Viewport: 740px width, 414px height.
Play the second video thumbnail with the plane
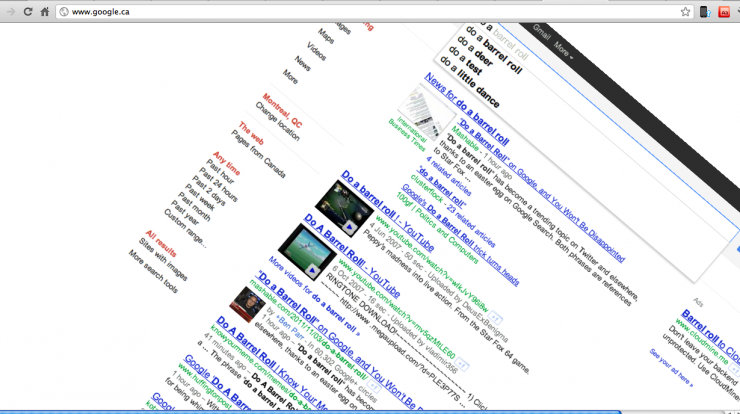[307, 252]
